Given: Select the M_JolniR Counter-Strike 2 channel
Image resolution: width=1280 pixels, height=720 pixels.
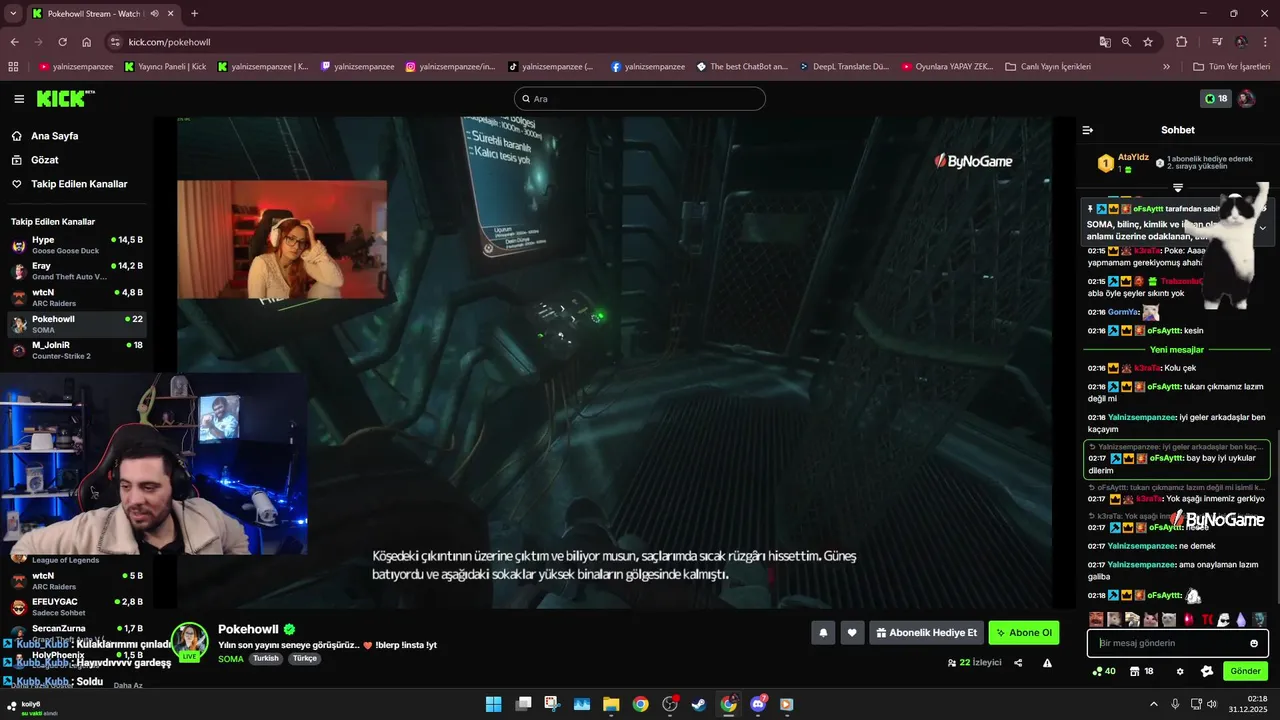Looking at the screenshot, I should click(x=77, y=350).
